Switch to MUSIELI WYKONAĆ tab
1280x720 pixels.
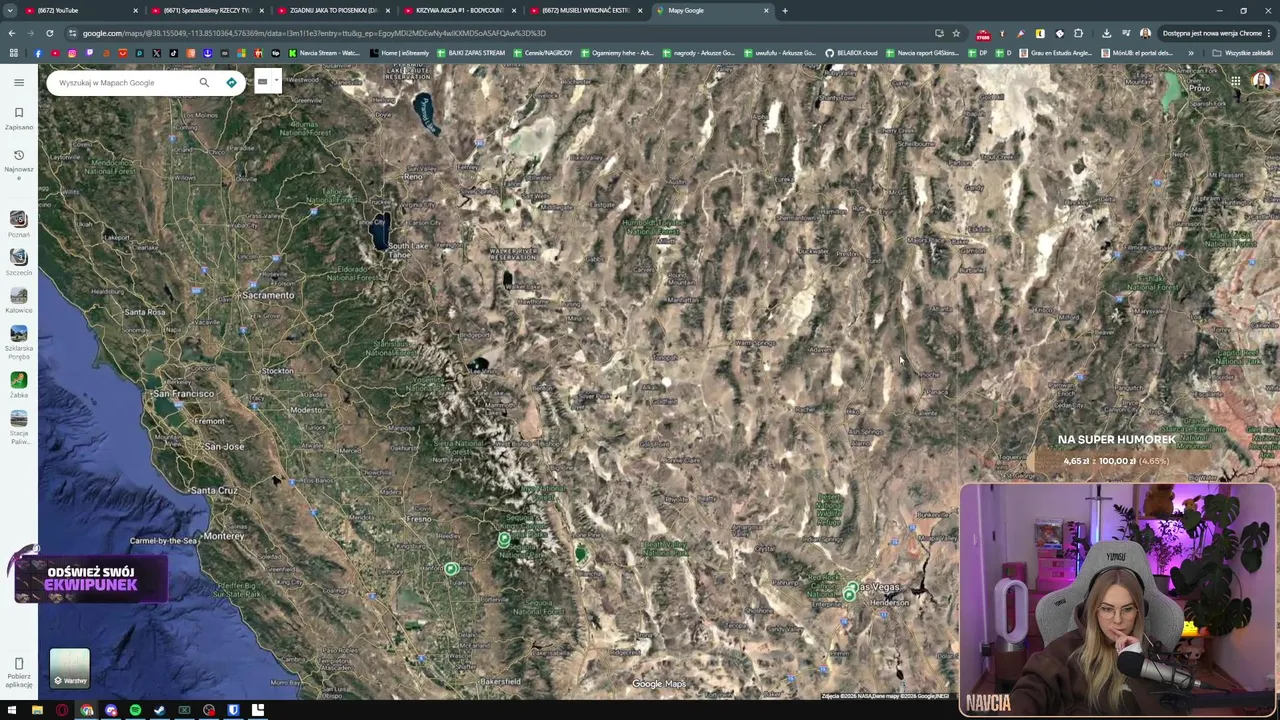coord(585,10)
